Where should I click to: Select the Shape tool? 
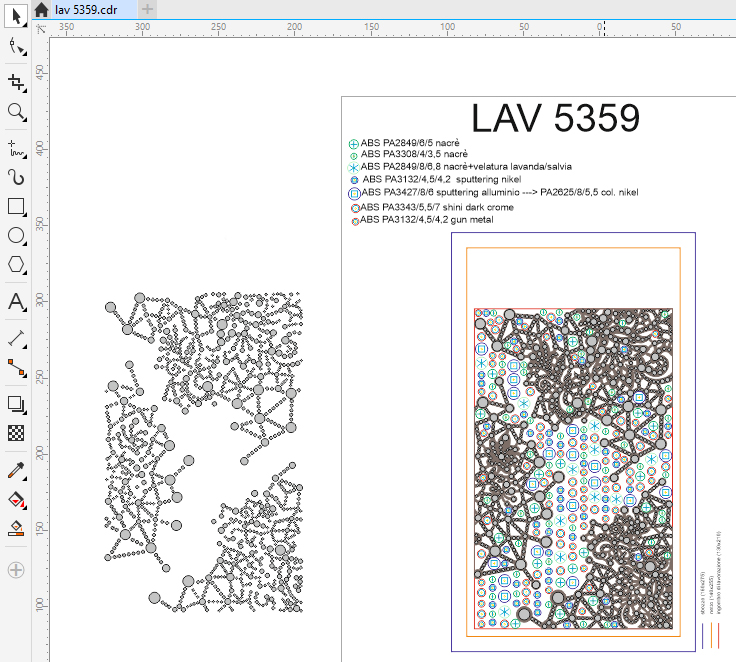coord(16,47)
